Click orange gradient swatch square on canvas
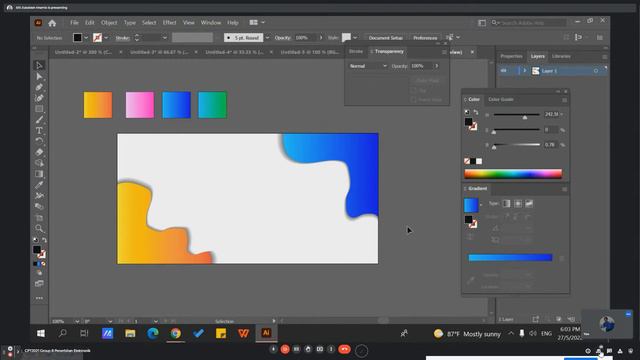The image size is (640, 360). (x=98, y=105)
